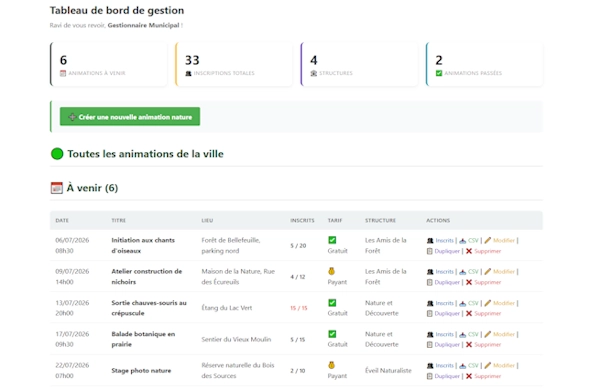
Task: Click the calendar icon in the Animations à venir card
Action: click(63, 73)
